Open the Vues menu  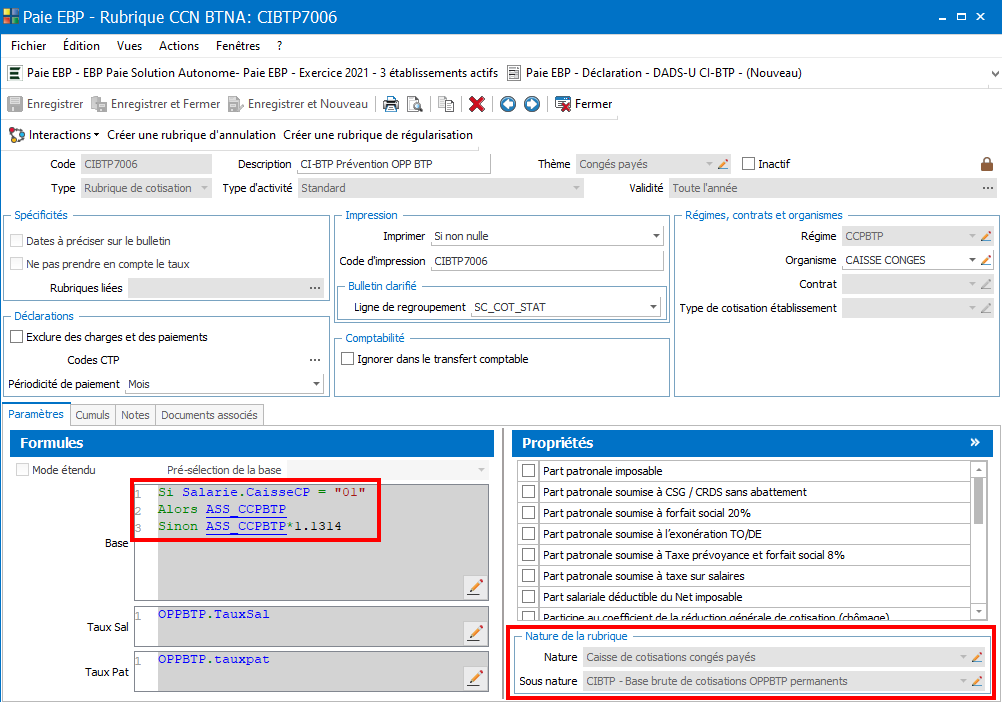tap(129, 46)
